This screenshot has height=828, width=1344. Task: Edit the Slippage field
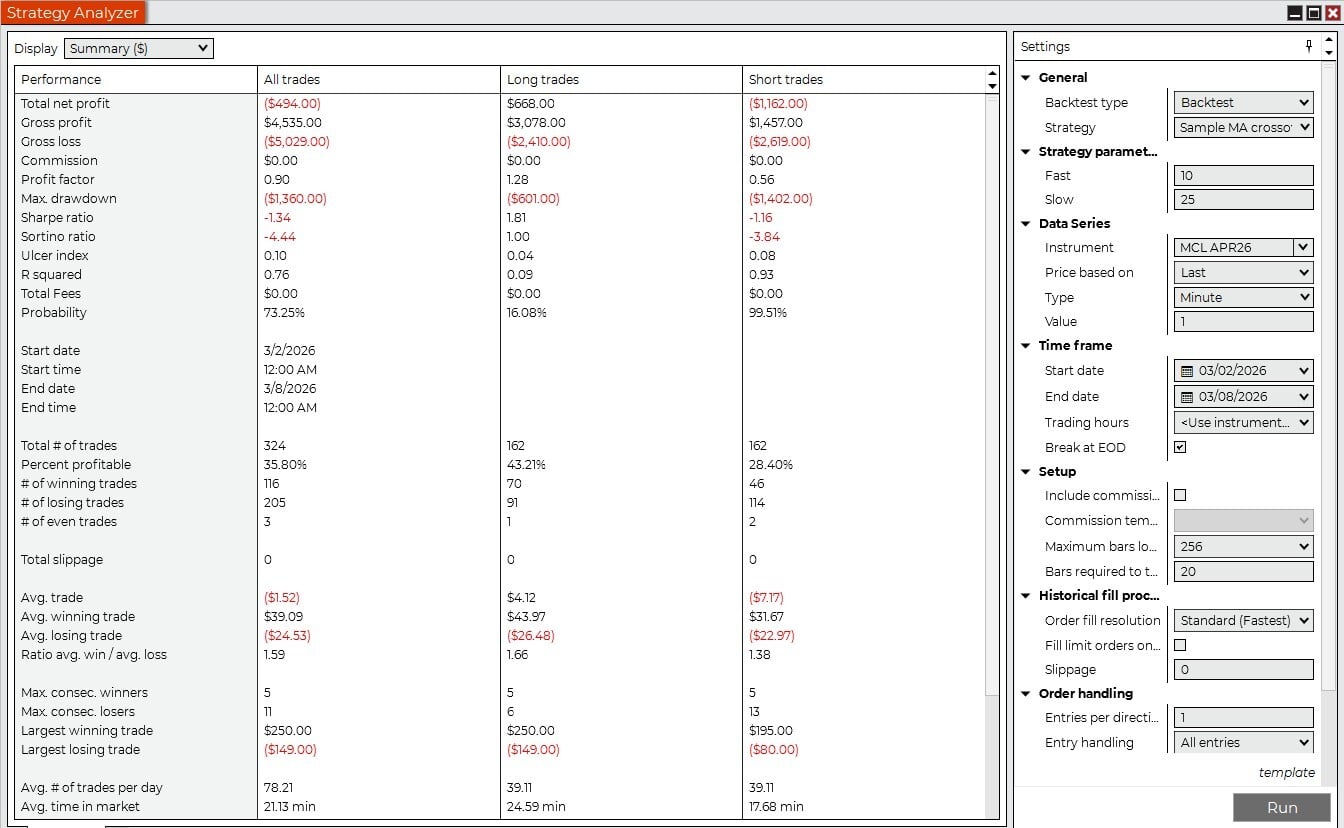(x=1244, y=669)
